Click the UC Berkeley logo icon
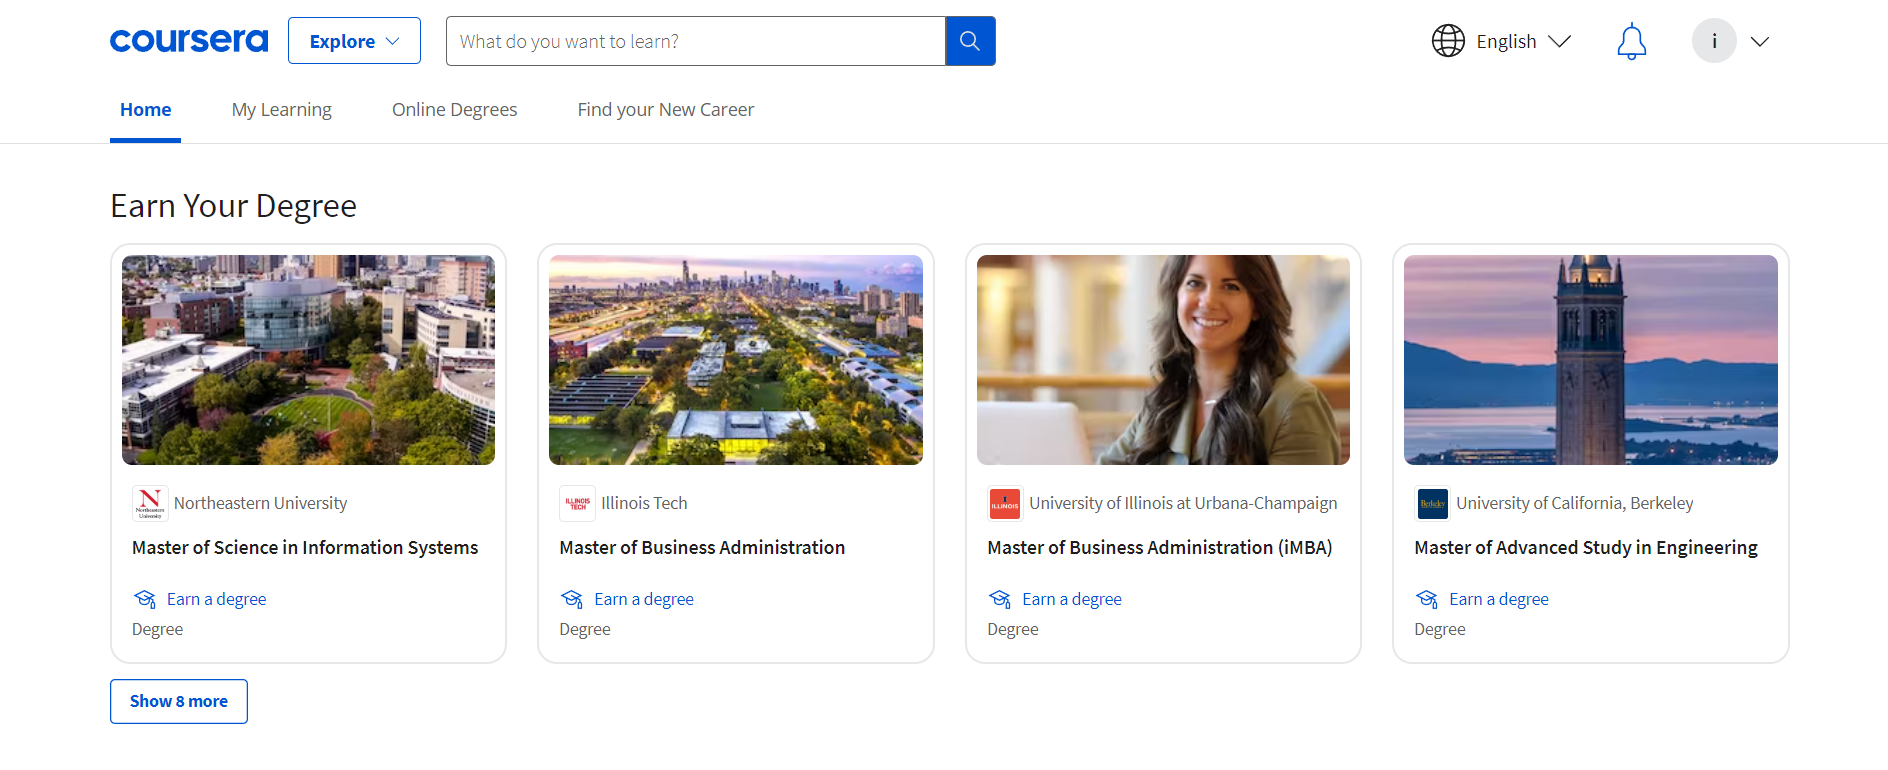The image size is (1888, 770). [x=1432, y=503]
